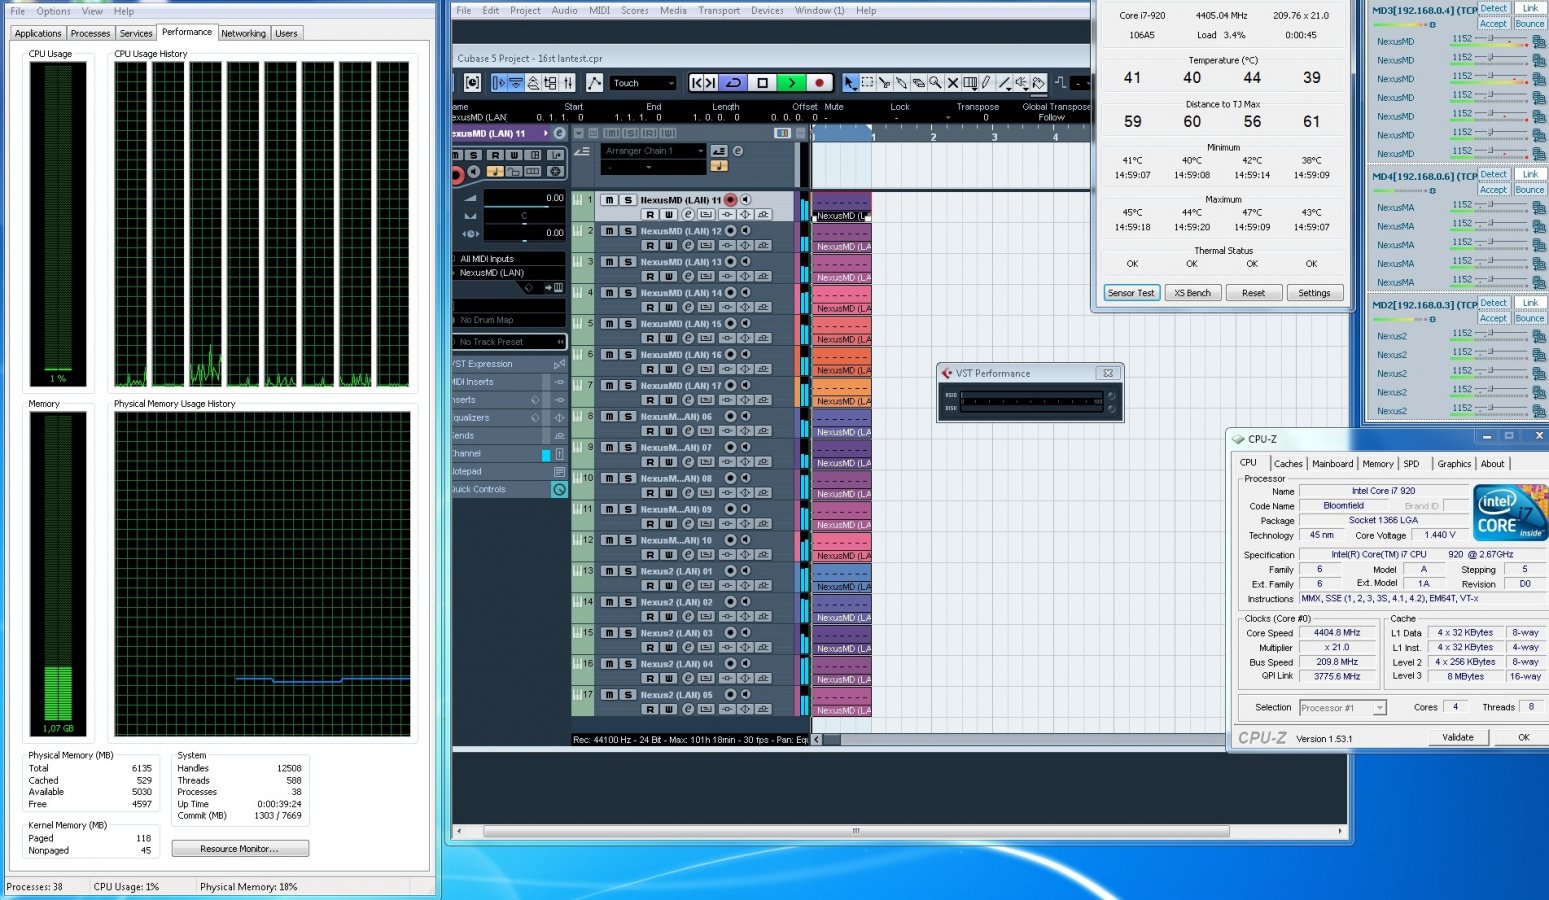Screen dimensions: 1549x900
Task: Select the Erase tool in Cubase toolbar
Action: pyautogui.click(x=918, y=83)
